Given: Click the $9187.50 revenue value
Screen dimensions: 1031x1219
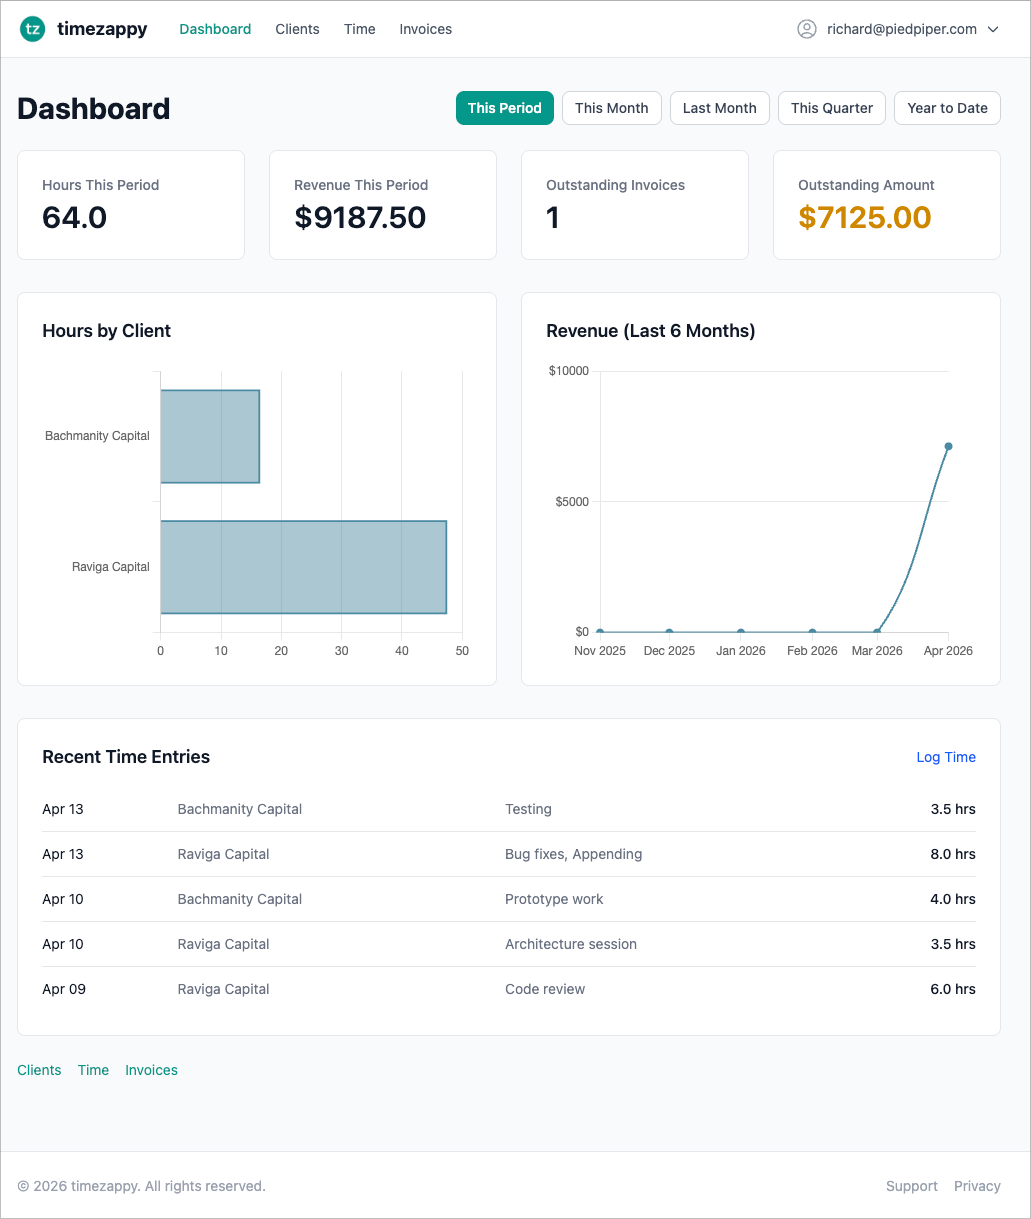Looking at the screenshot, I should [x=360, y=217].
